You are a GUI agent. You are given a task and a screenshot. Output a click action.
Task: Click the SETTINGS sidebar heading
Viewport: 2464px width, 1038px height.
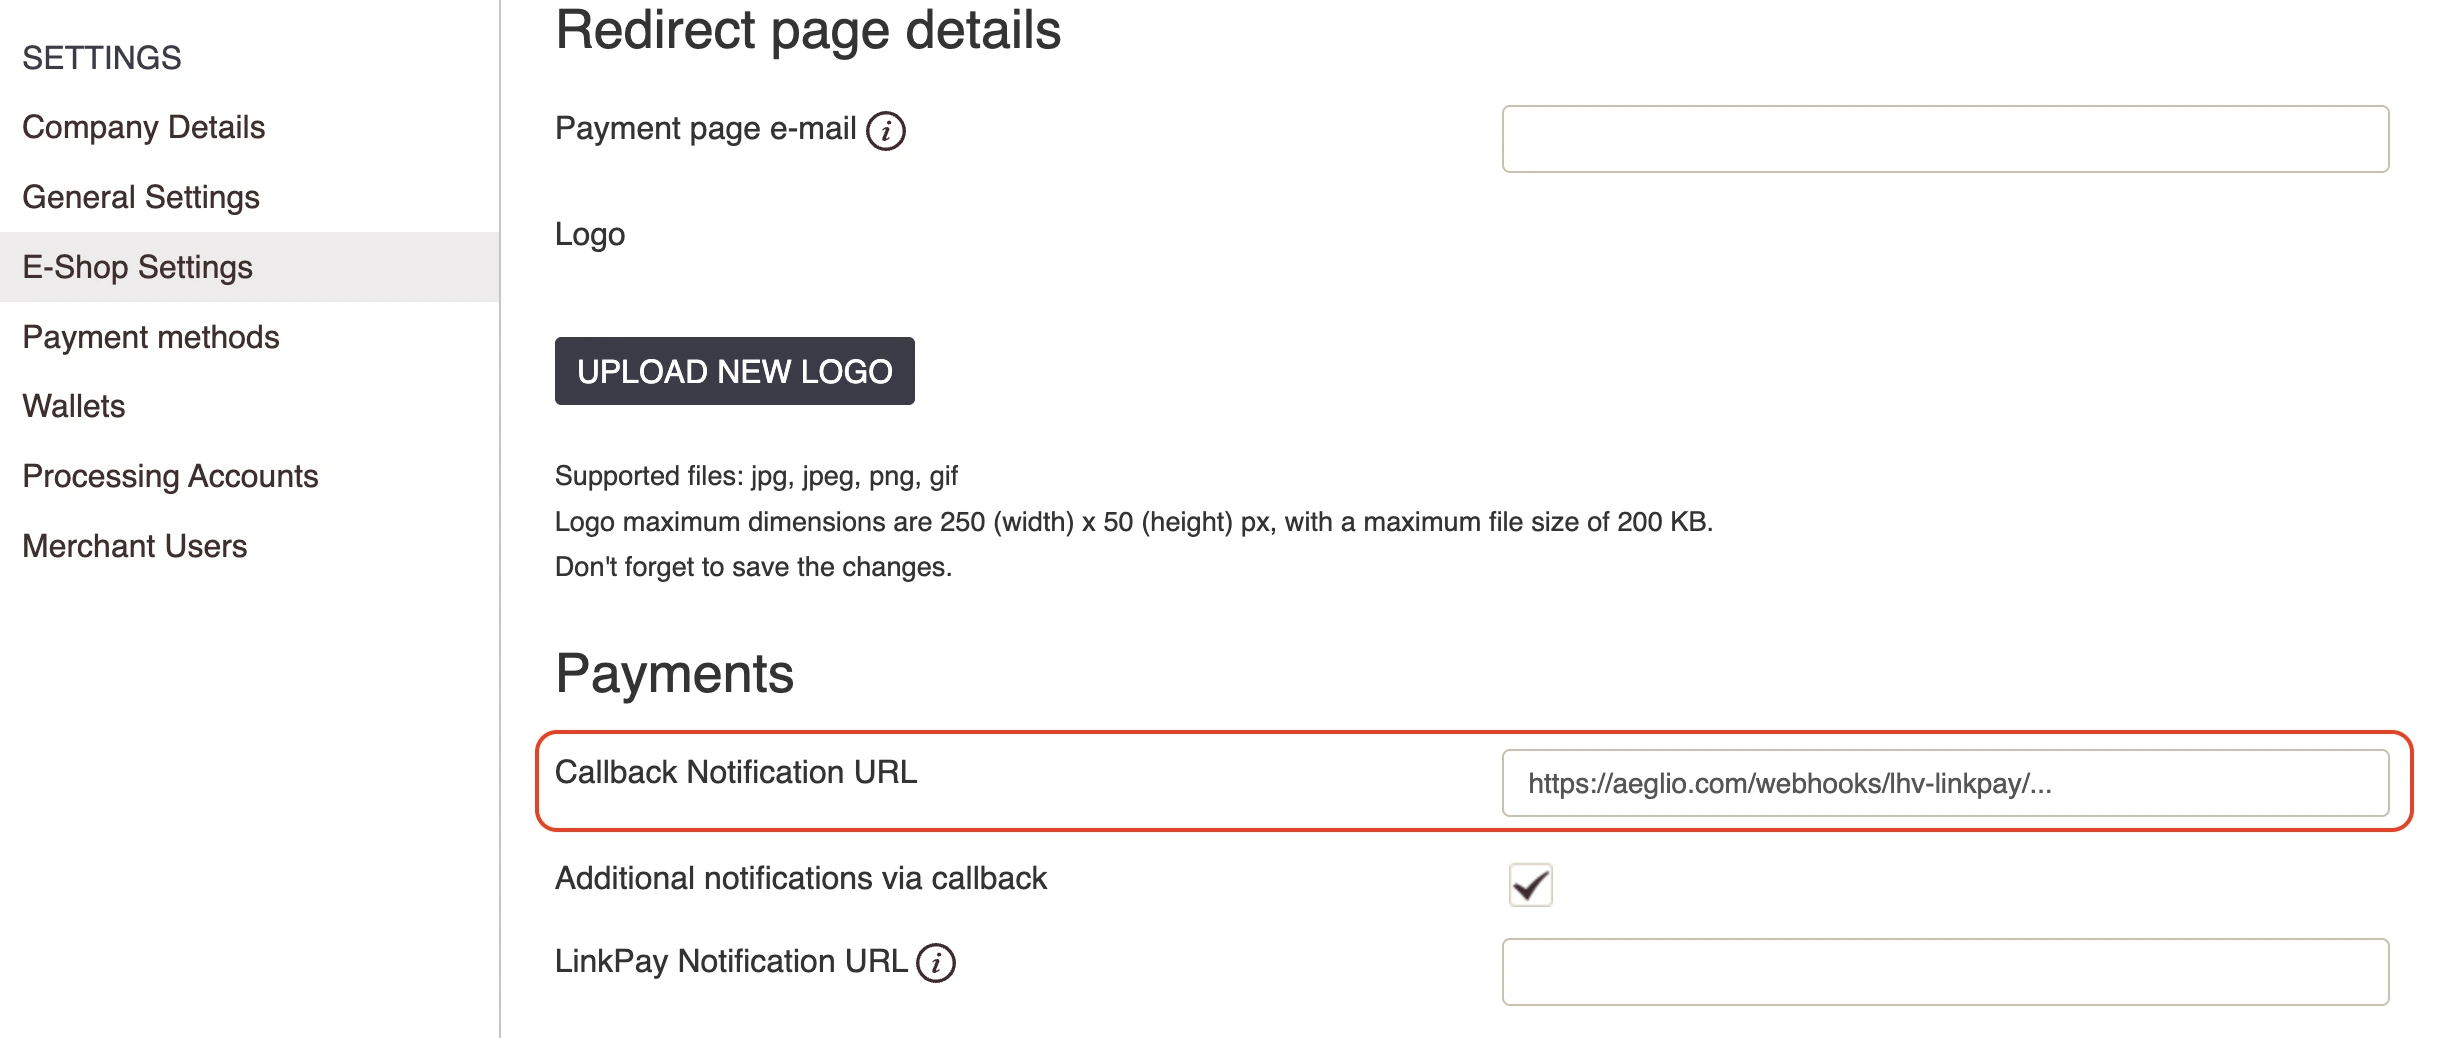102,58
